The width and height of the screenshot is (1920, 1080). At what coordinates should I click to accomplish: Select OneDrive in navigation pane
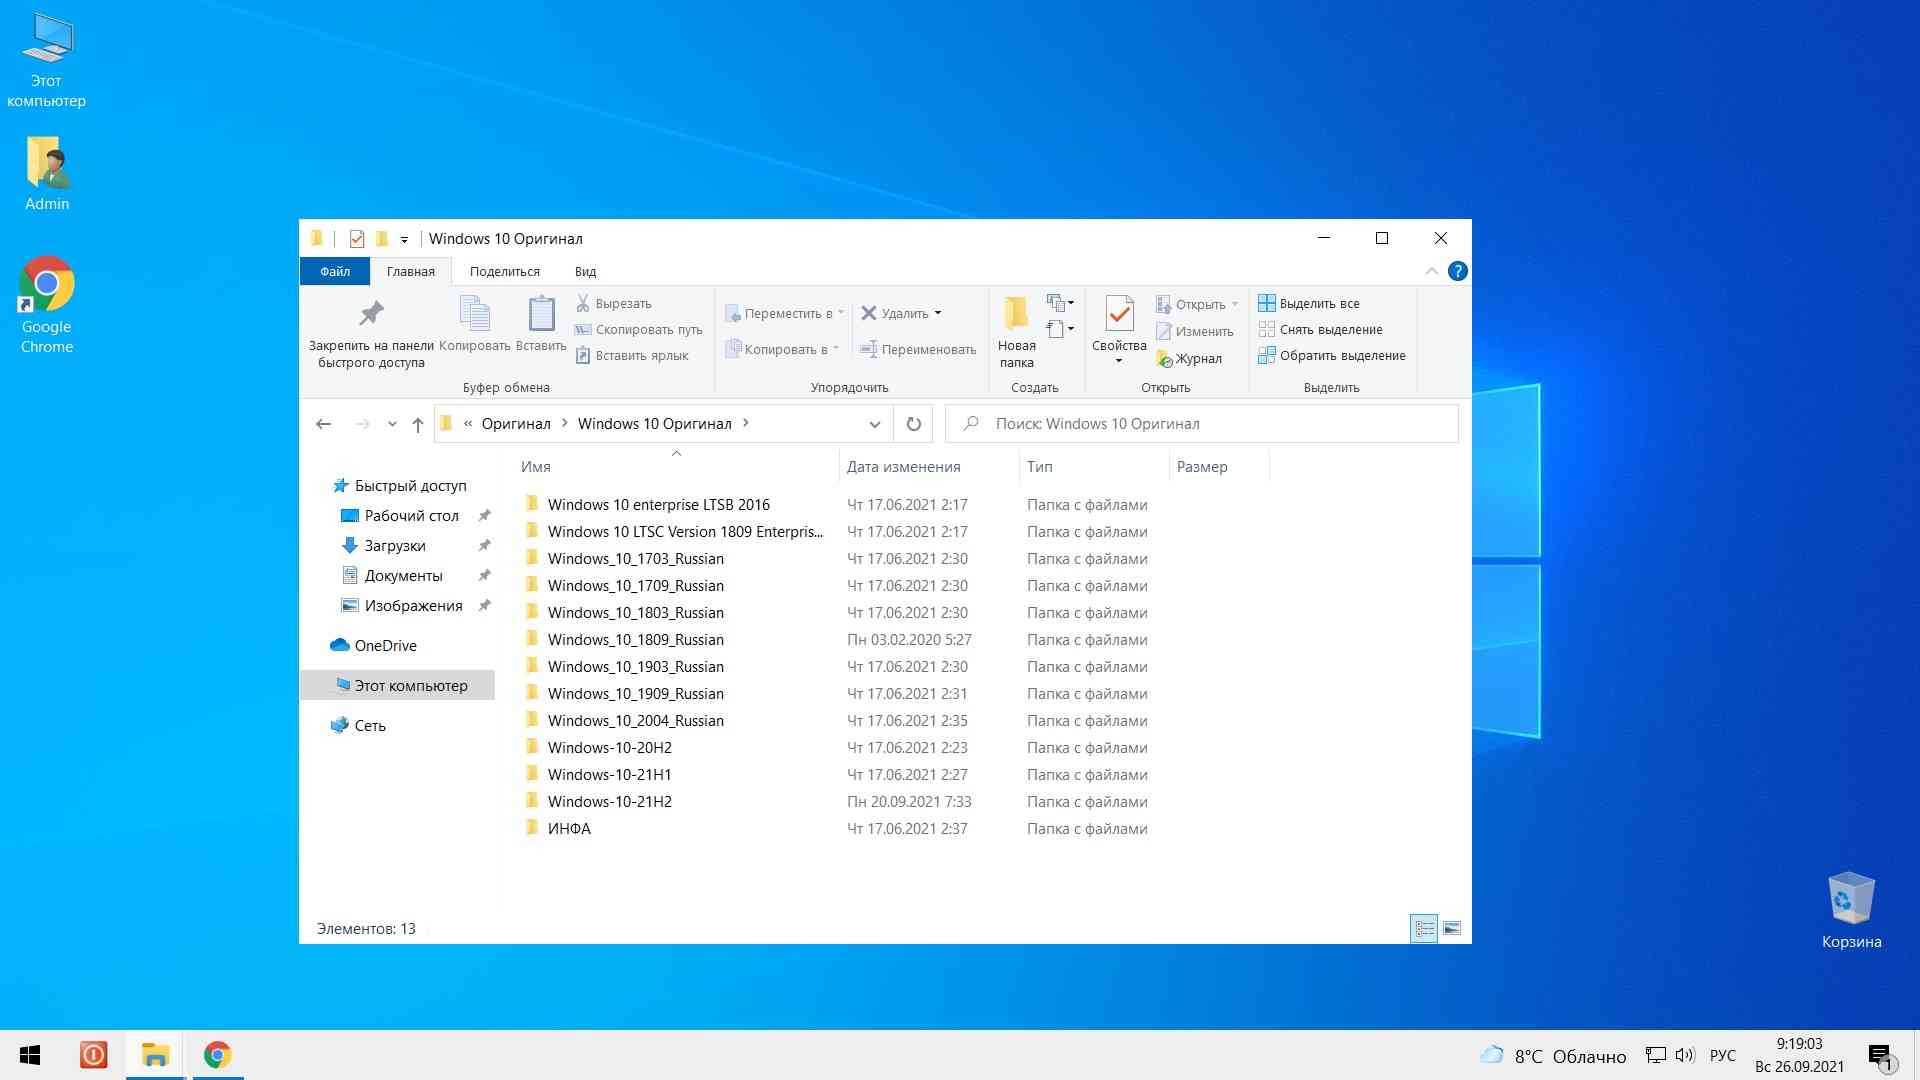(374, 646)
